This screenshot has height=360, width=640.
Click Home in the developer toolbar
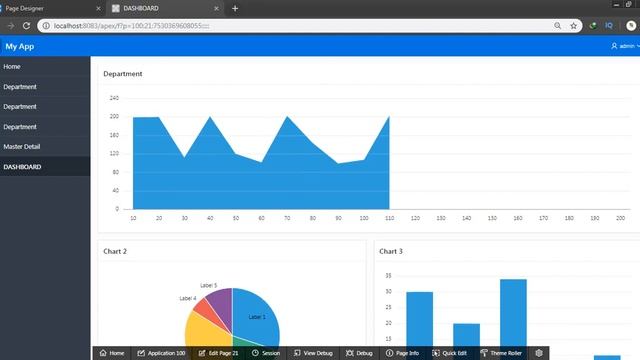click(x=112, y=353)
